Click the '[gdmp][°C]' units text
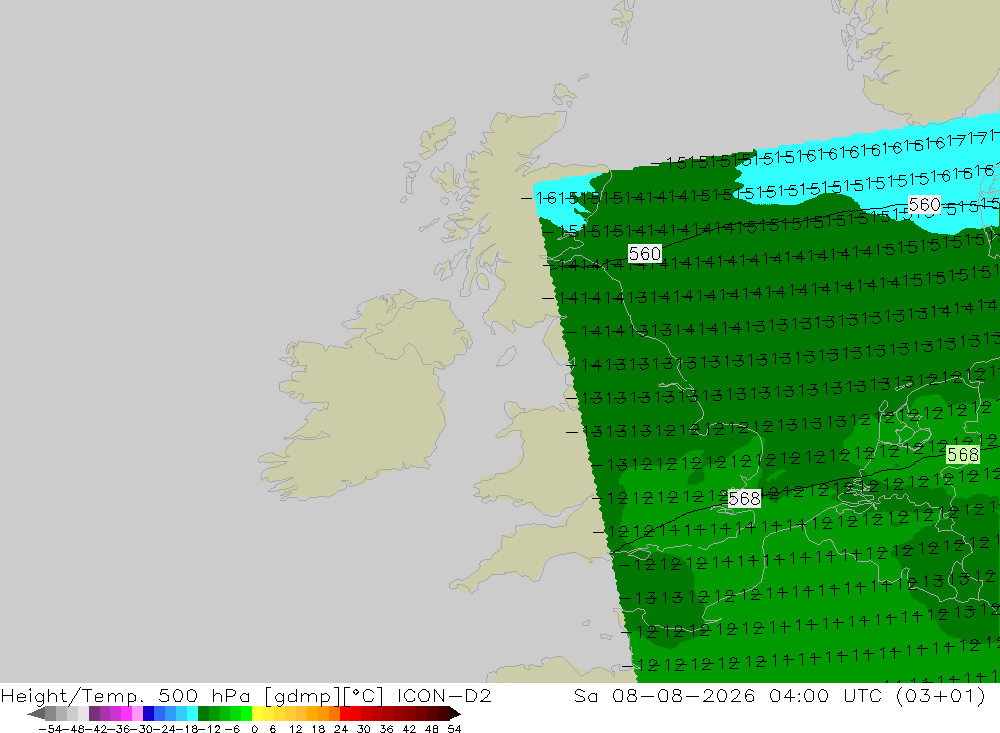Viewport: 1000px width, 733px height. click(324, 696)
